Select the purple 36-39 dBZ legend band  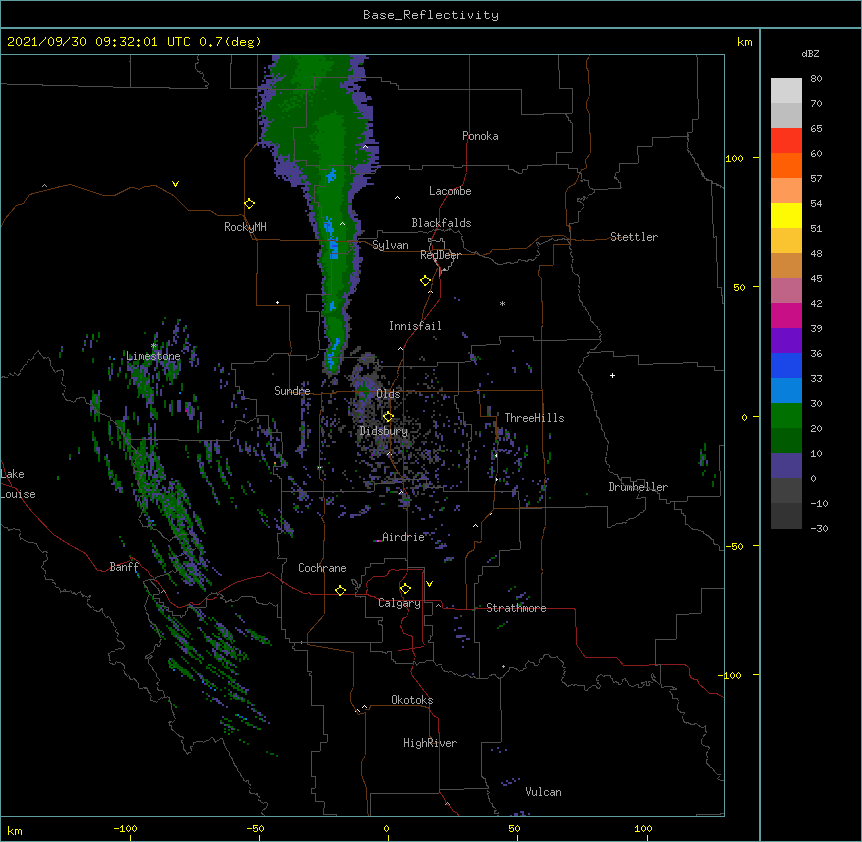tap(786, 341)
